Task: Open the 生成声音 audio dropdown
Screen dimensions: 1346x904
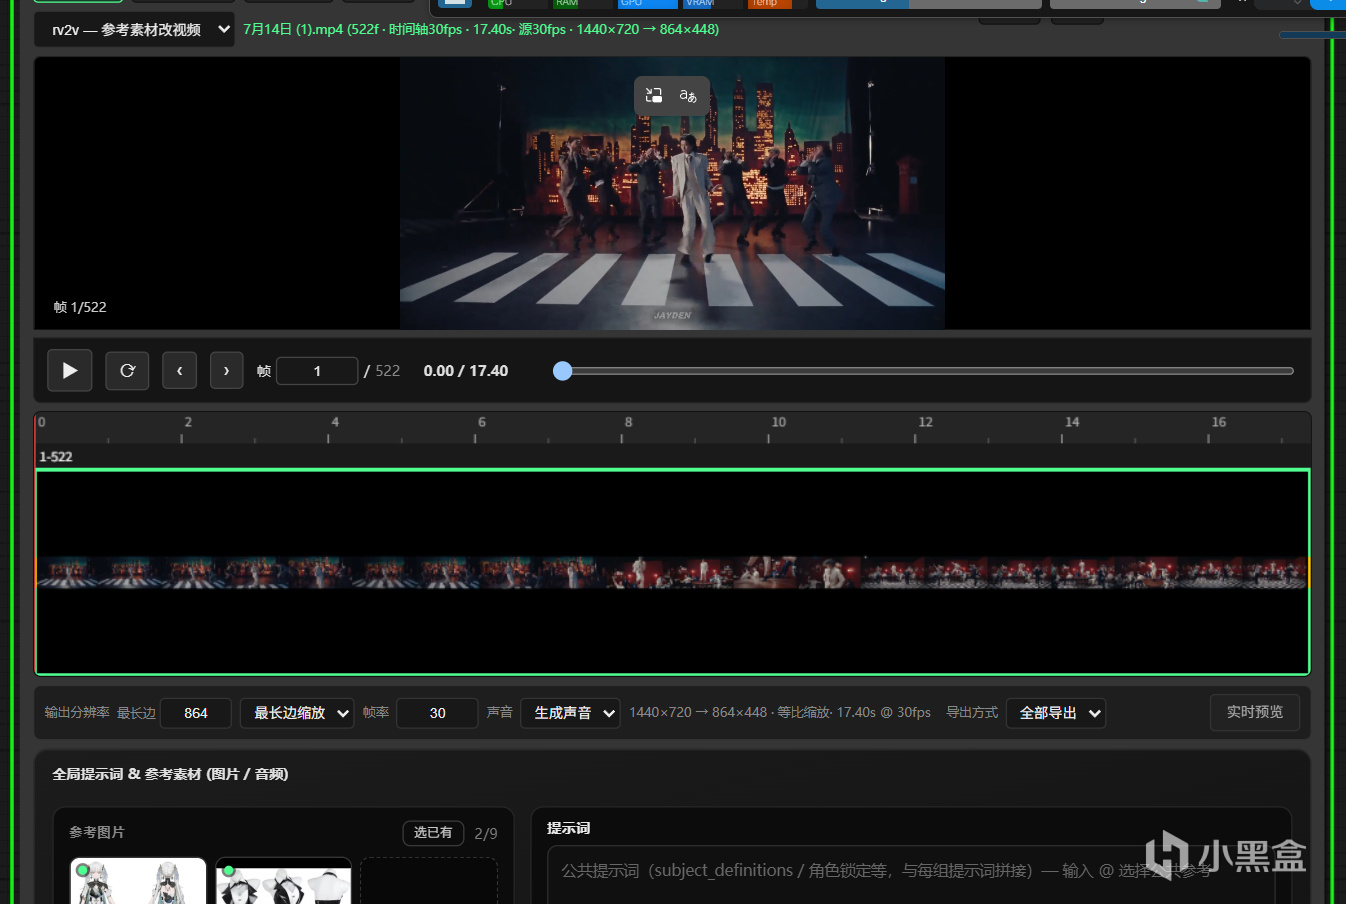Action: click(x=570, y=713)
